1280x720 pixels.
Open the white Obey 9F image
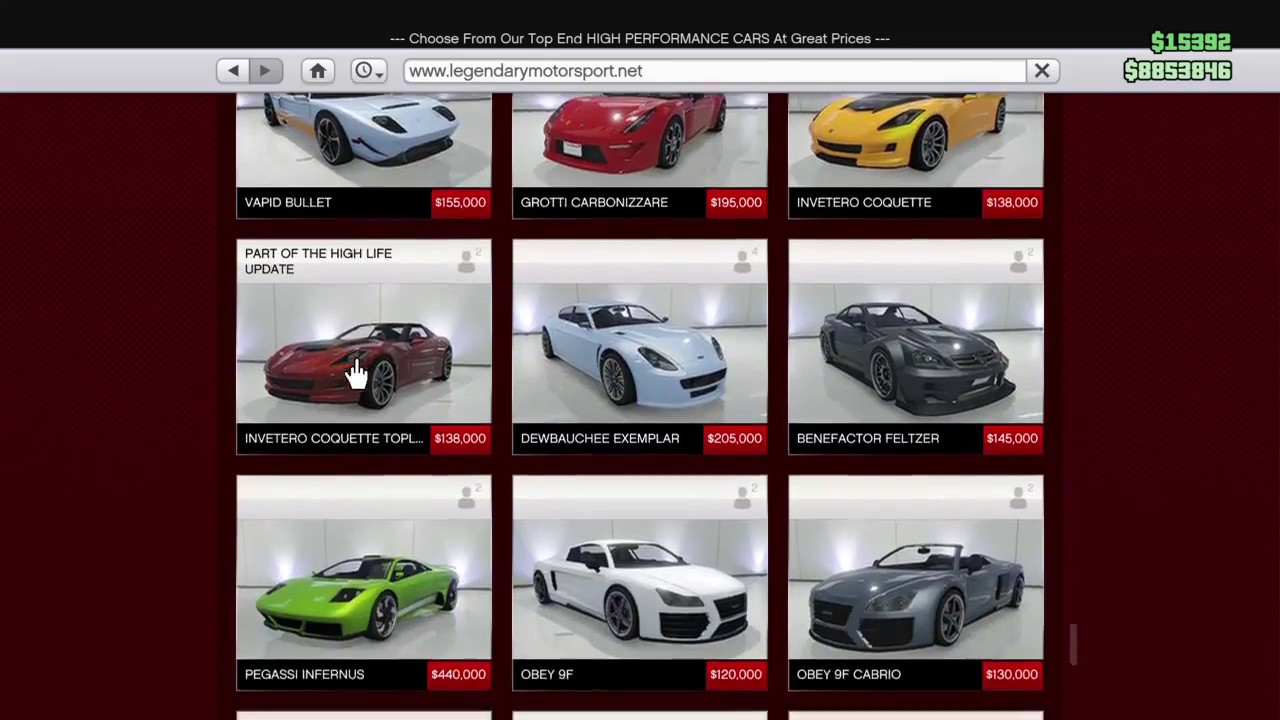pos(640,589)
